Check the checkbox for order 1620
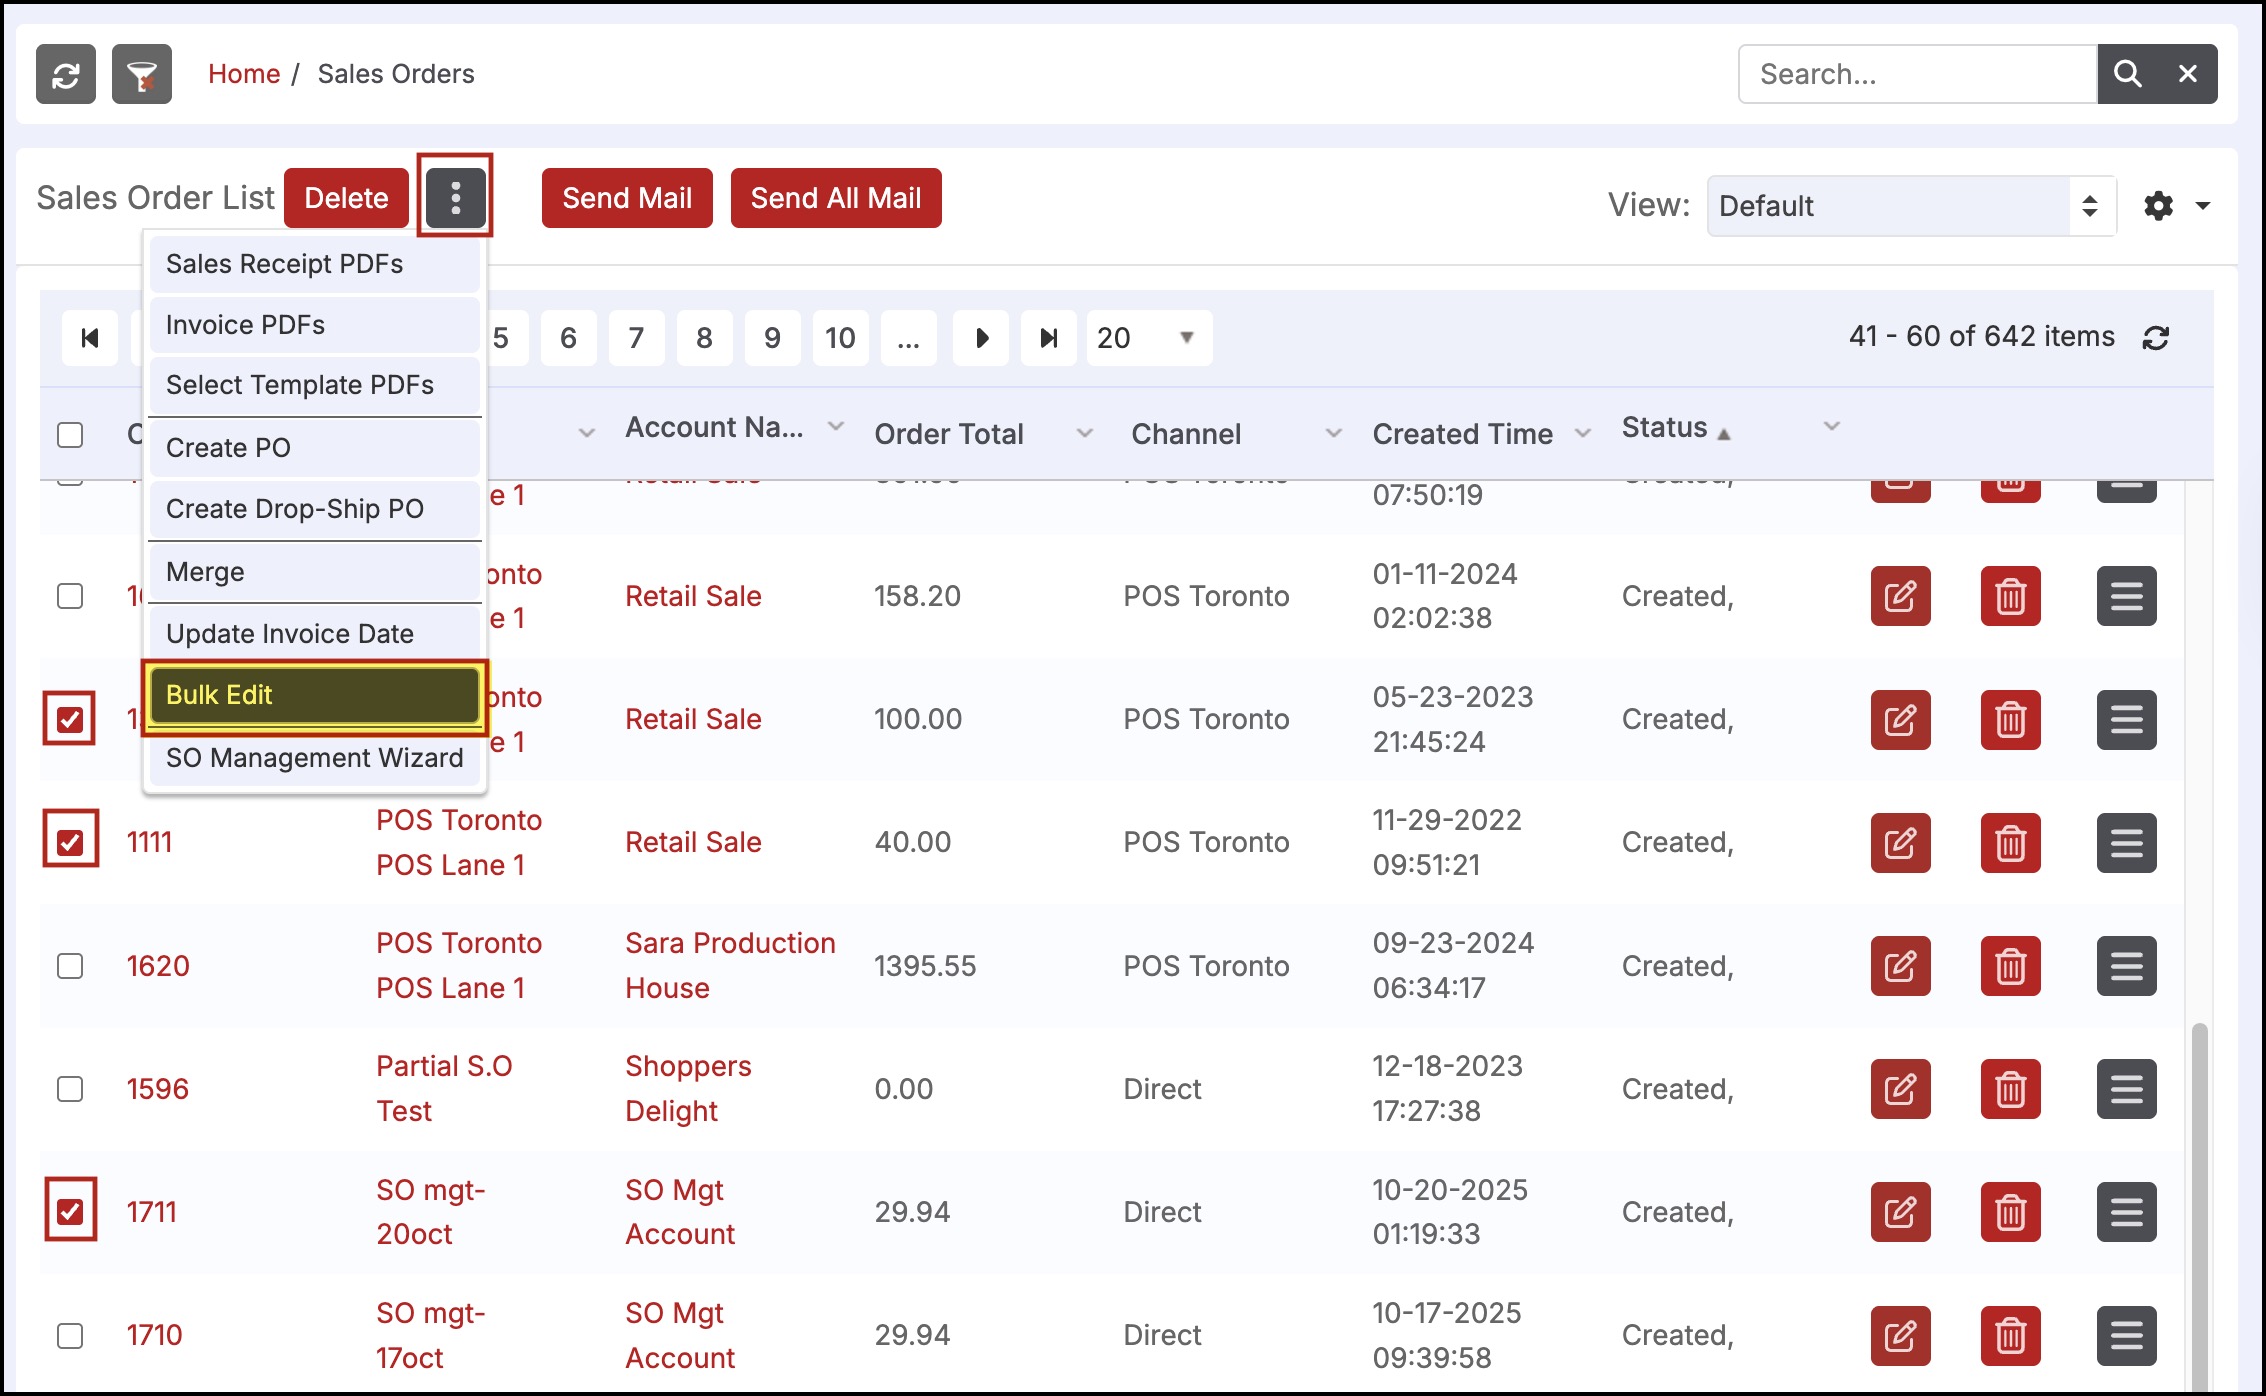 pos(70,966)
